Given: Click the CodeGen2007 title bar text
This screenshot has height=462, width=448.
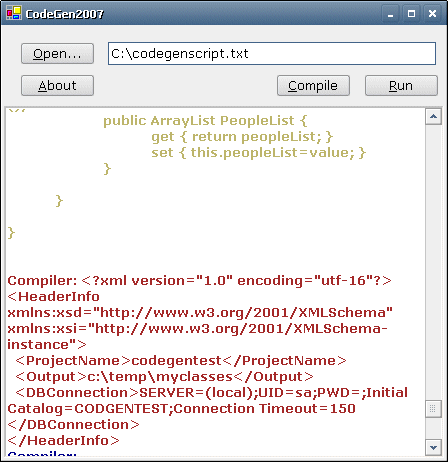Looking at the screenshot, I should click(x=65, y=14).
